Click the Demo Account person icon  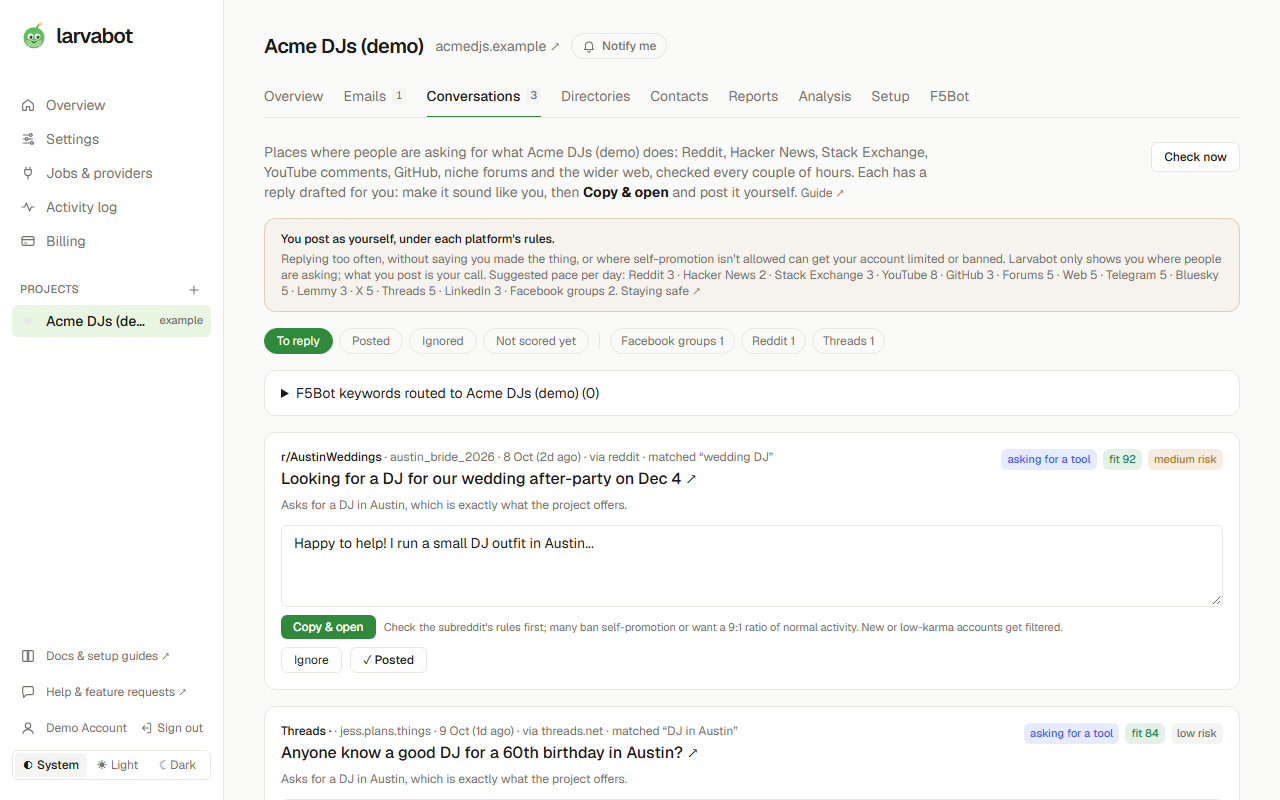pyautogui.click(x=28, y=728)
